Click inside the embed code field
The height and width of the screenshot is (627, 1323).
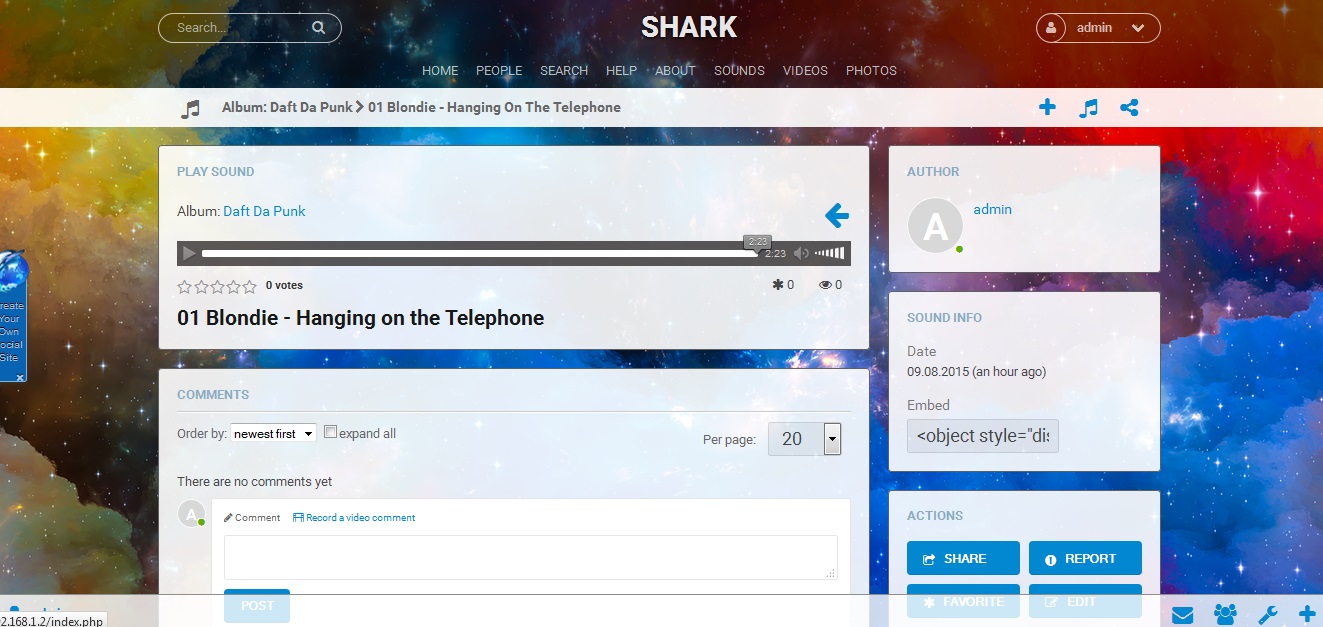coord(983,436)
